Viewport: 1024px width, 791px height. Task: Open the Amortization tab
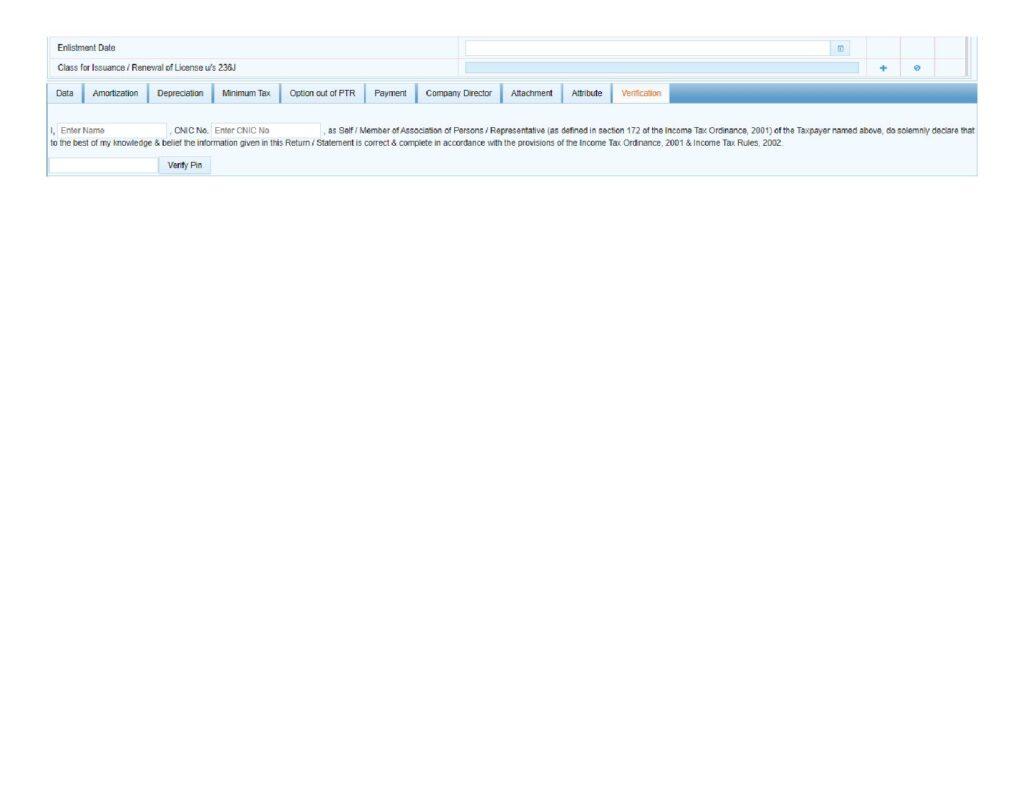point(115,93)
